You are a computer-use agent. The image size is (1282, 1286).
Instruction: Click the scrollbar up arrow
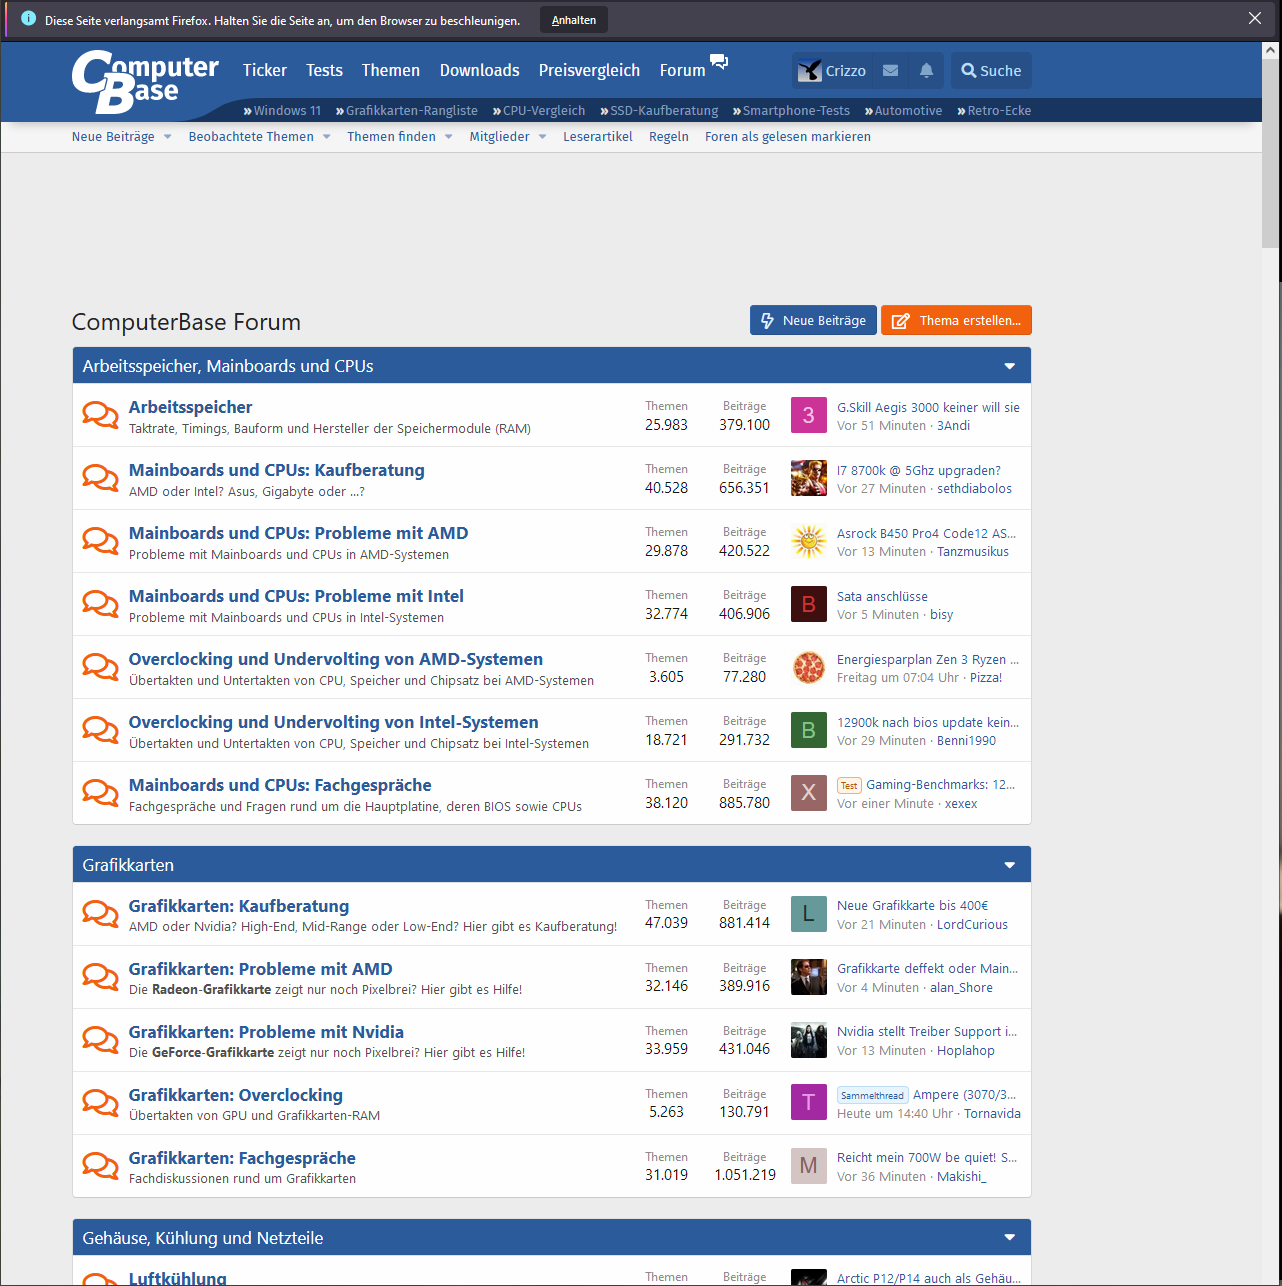point(1270,49)
